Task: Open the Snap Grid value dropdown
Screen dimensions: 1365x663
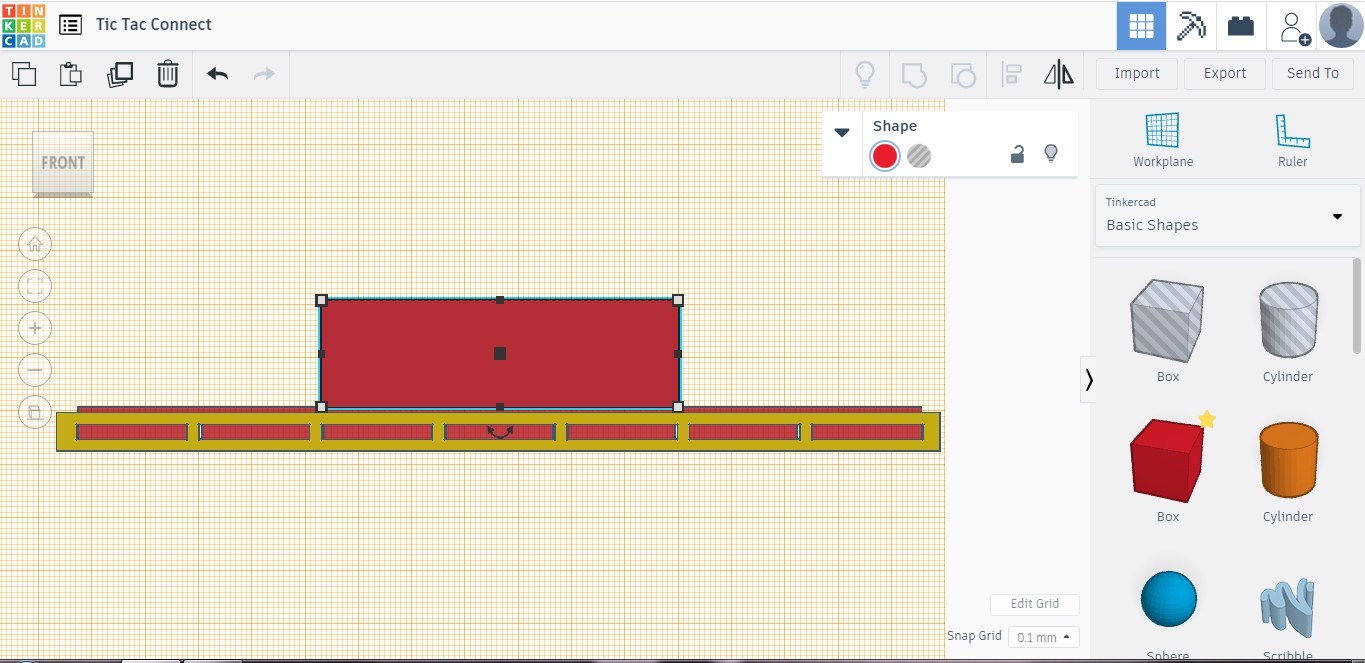Action: click(1043, 637)
